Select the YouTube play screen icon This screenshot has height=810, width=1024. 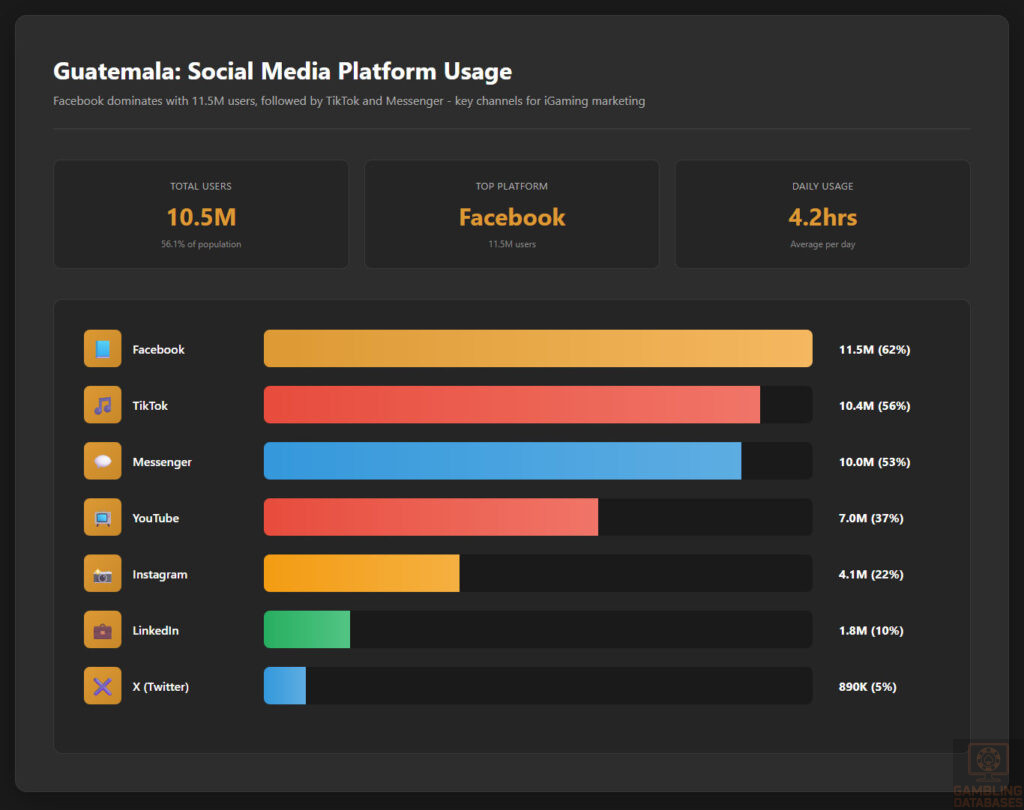(x=102, y=517)
